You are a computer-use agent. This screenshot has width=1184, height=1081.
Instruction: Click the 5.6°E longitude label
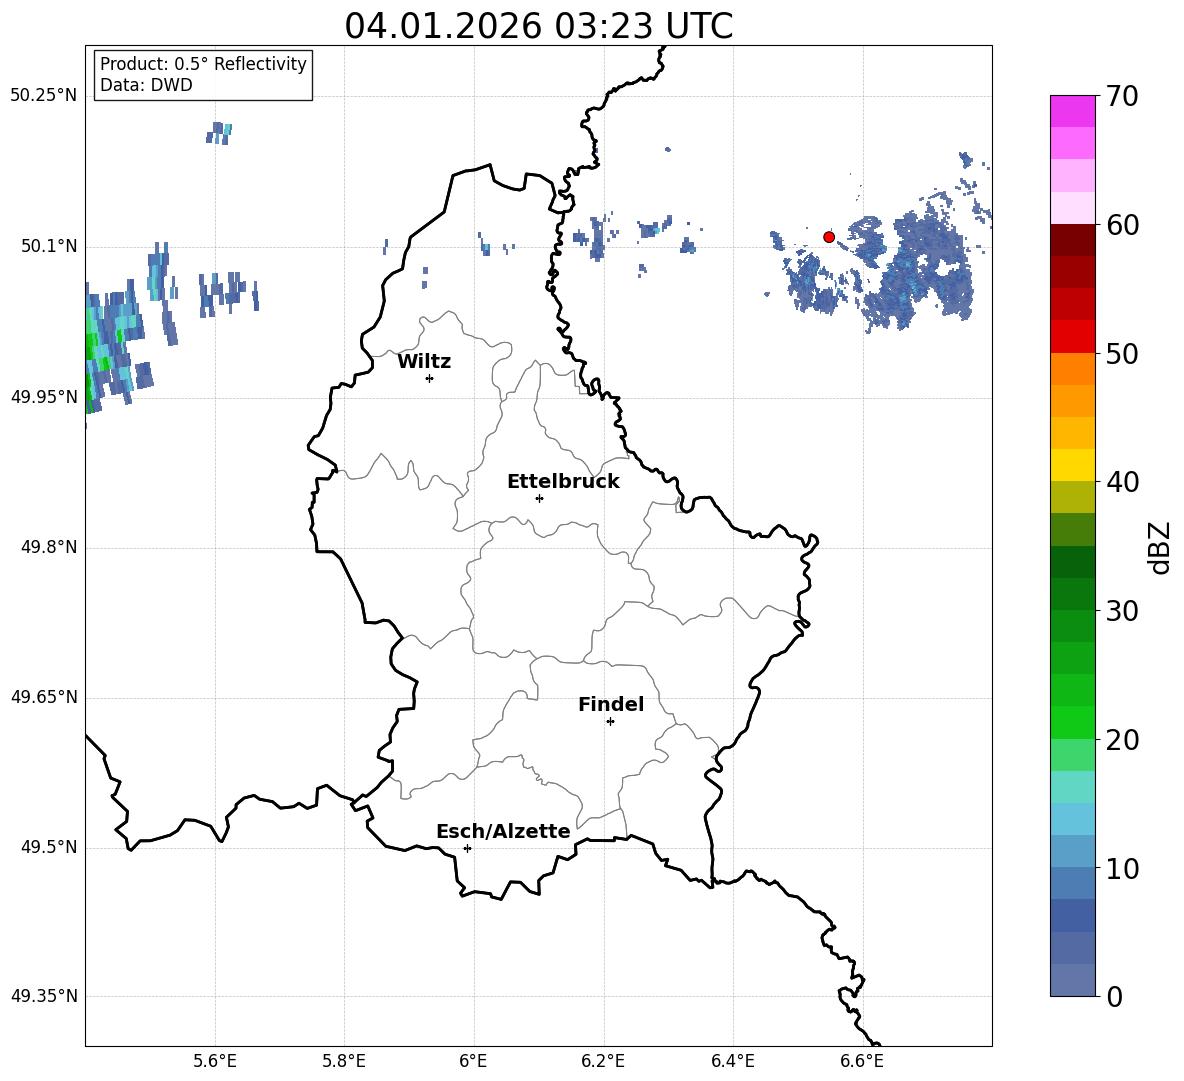click(x=214, y=1061)
